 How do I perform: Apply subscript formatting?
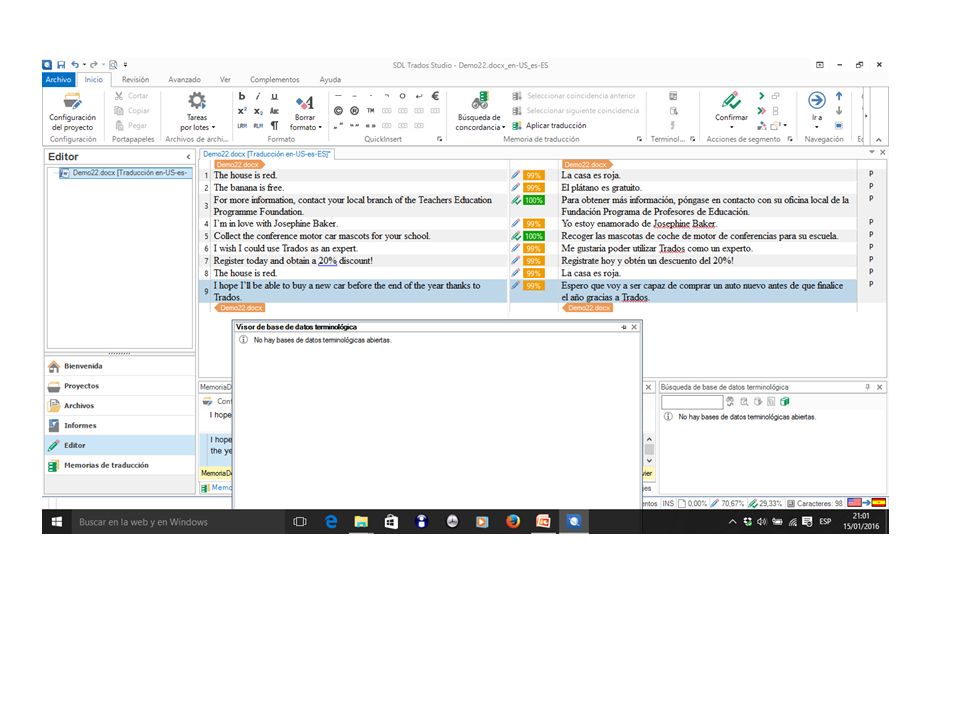coord(258,111)
